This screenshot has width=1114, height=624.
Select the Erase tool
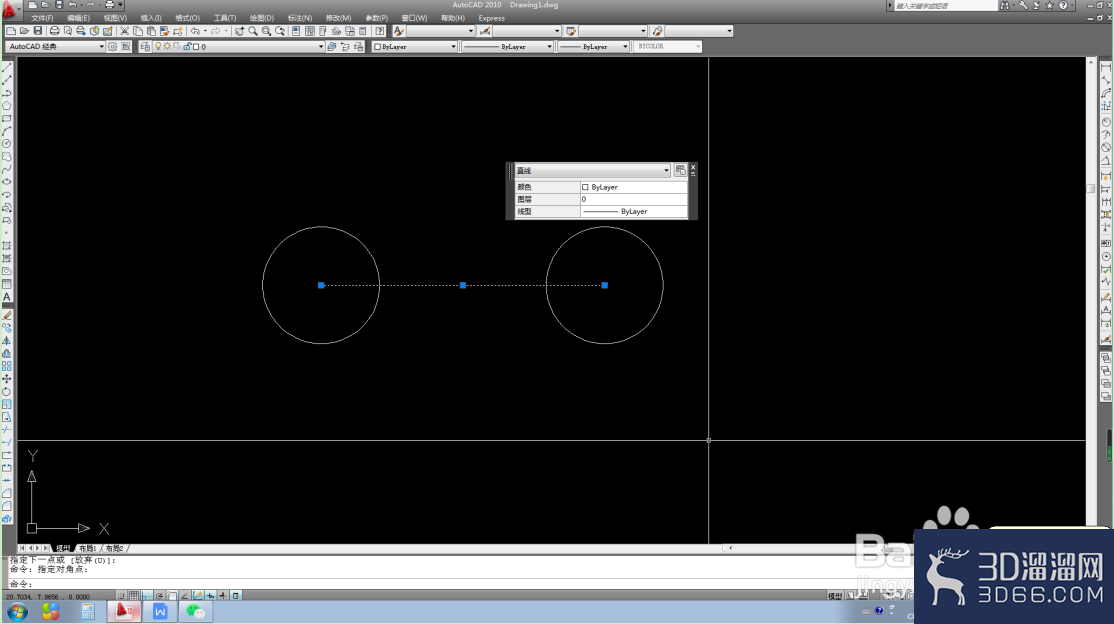pos(7,315)
